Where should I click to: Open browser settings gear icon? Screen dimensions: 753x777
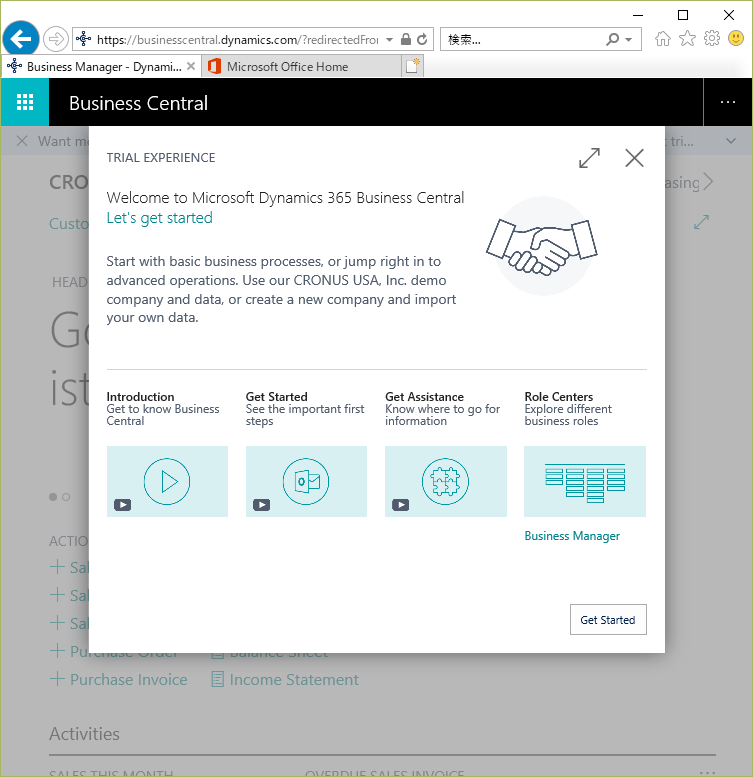click(x=712, y=38)
